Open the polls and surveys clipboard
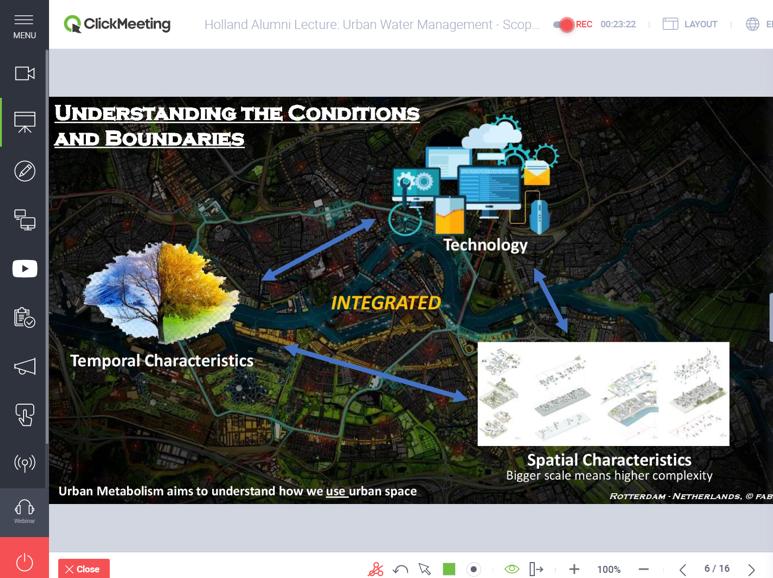Viewport: 773px width, 578px height. pyautogui.click(x=24, y=317)
